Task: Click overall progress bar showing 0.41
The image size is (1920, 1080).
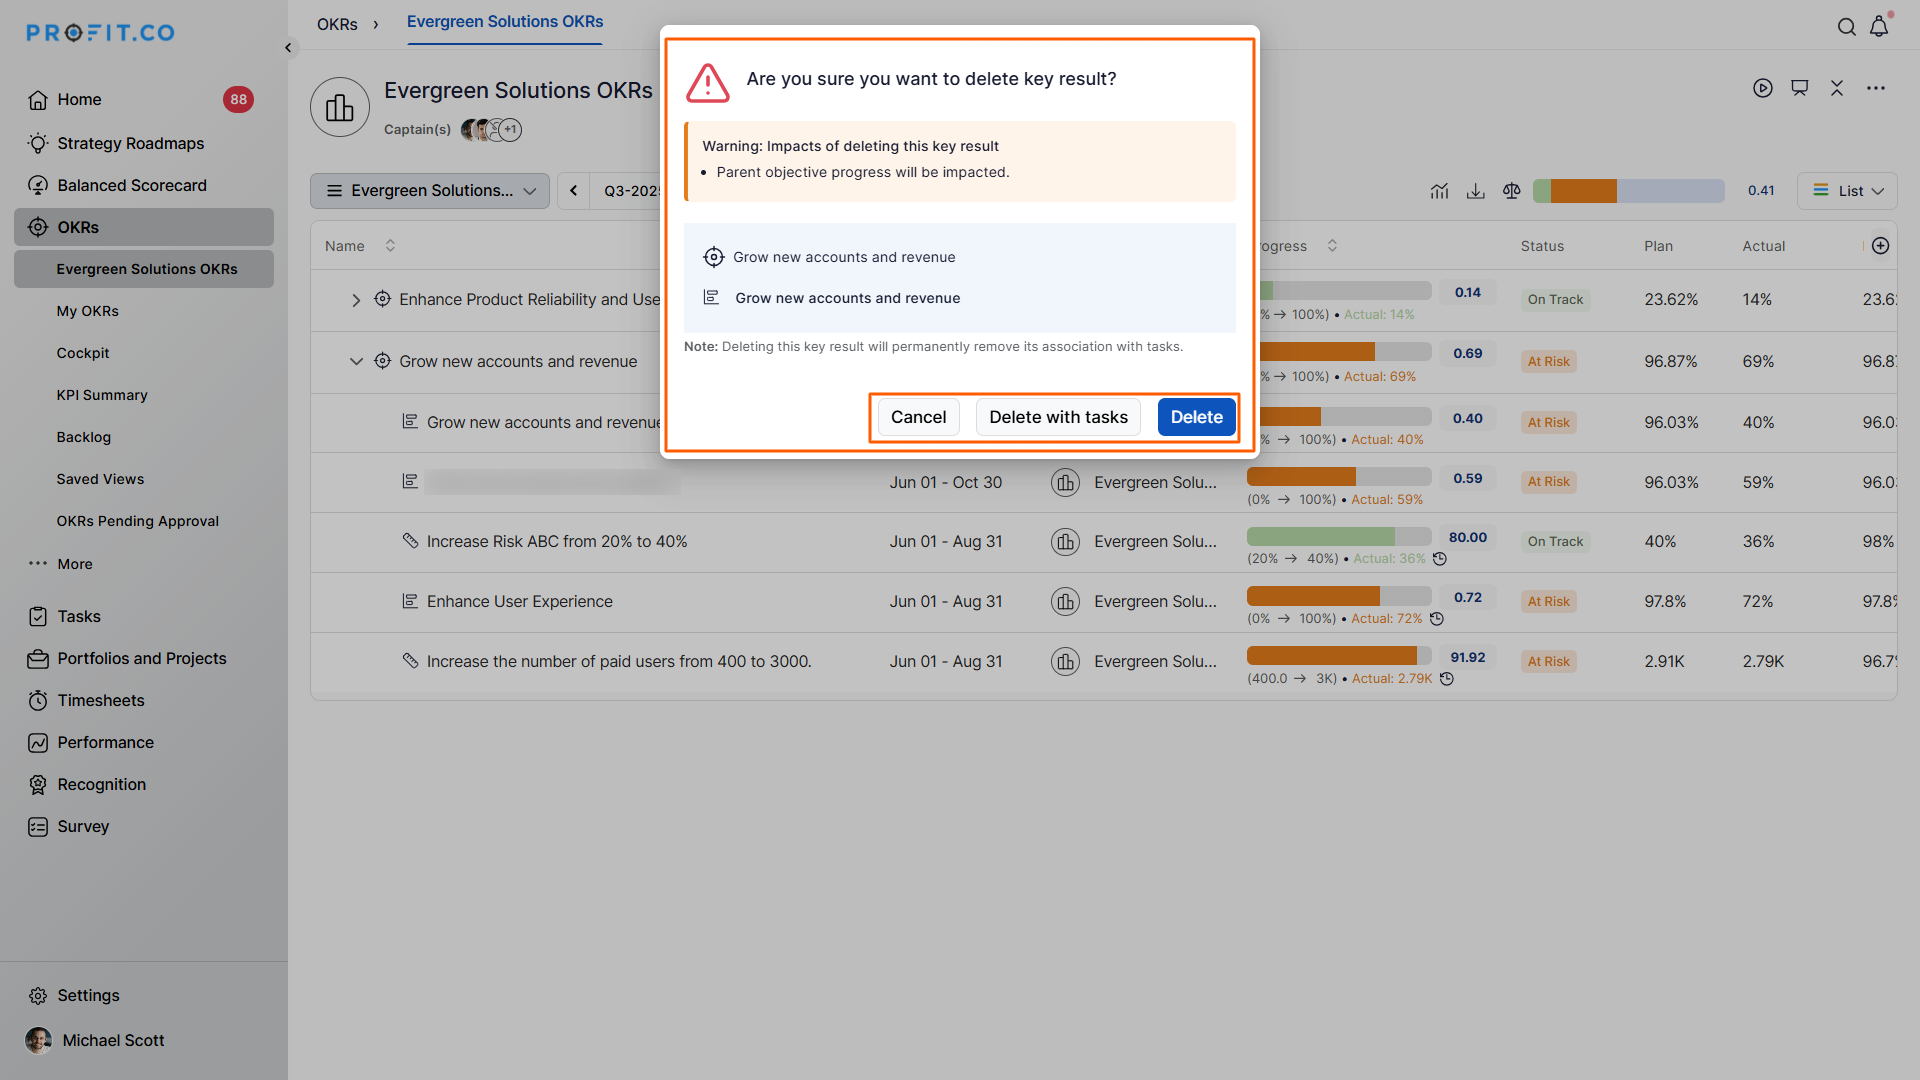Action: (1628, 191)
